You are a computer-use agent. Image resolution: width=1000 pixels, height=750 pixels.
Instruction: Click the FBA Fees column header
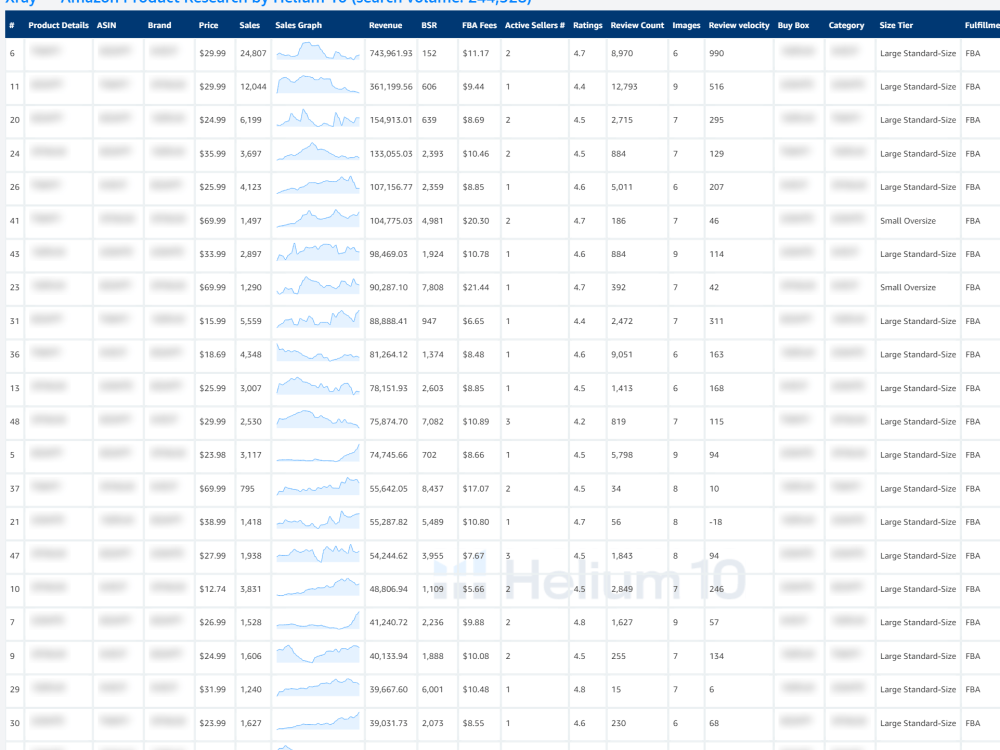[x=479, y=26]
